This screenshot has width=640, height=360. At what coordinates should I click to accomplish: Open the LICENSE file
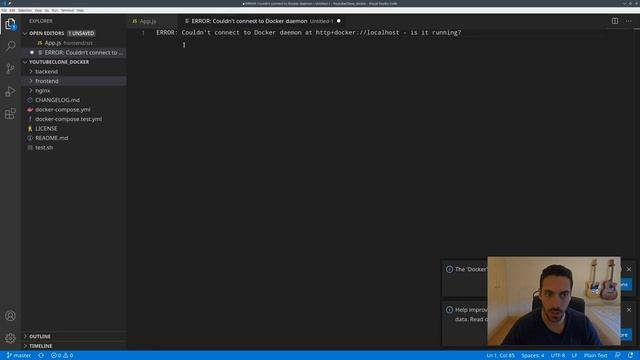click(73, 129)
